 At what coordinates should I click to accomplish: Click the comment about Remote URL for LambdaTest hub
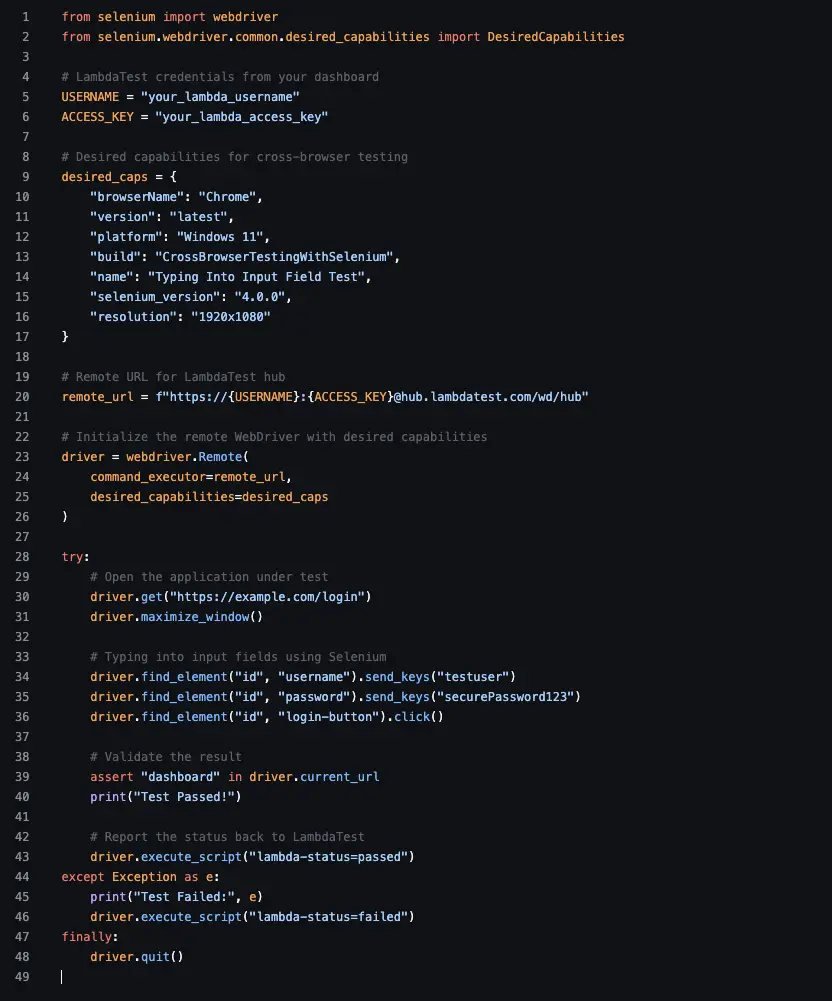(173, 377)
